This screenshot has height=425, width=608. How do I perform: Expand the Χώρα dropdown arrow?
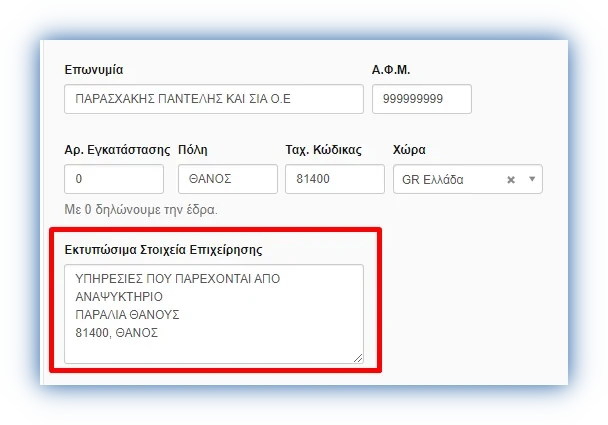pyautogui.click(x=532, y=180)
